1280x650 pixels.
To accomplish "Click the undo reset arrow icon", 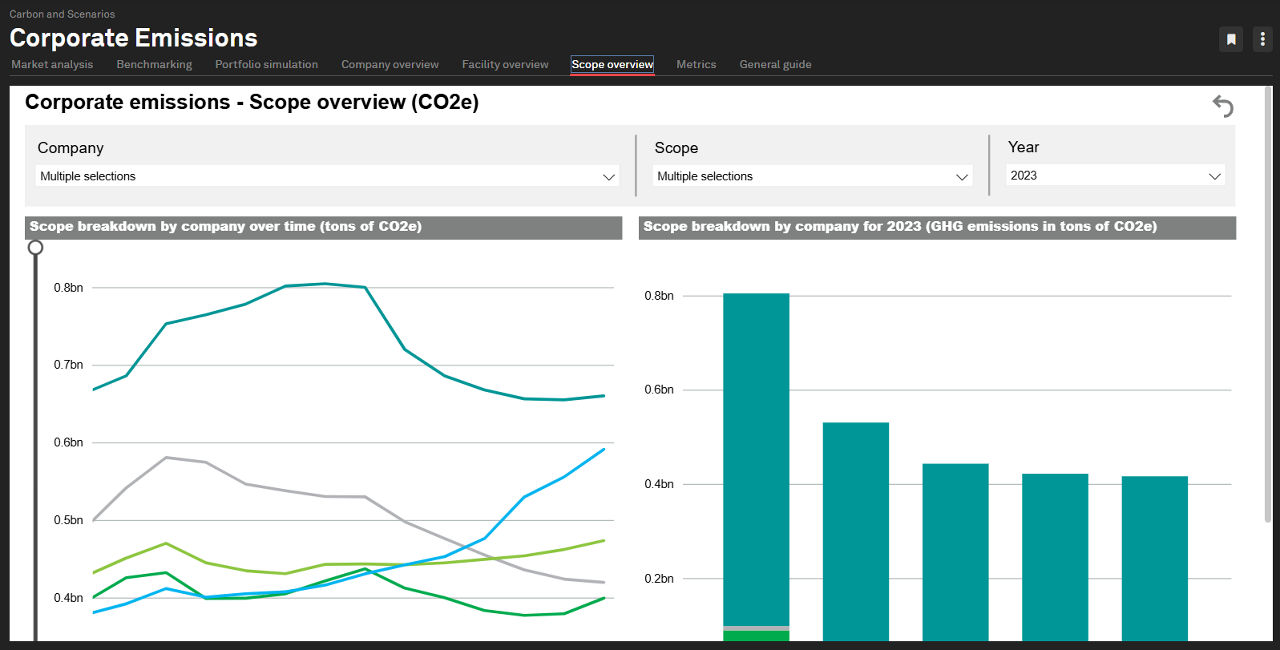I will (1222, 106).
